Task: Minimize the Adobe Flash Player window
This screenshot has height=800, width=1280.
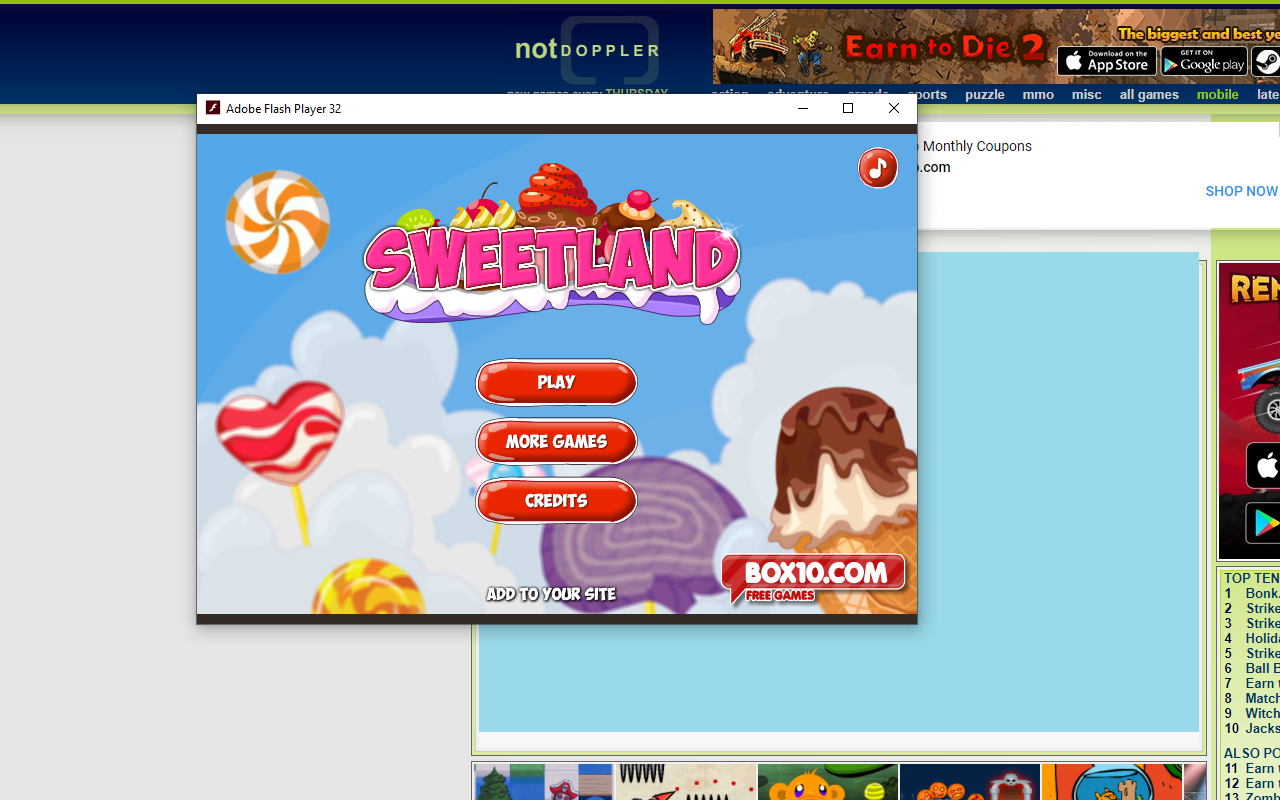Action: 802,108
